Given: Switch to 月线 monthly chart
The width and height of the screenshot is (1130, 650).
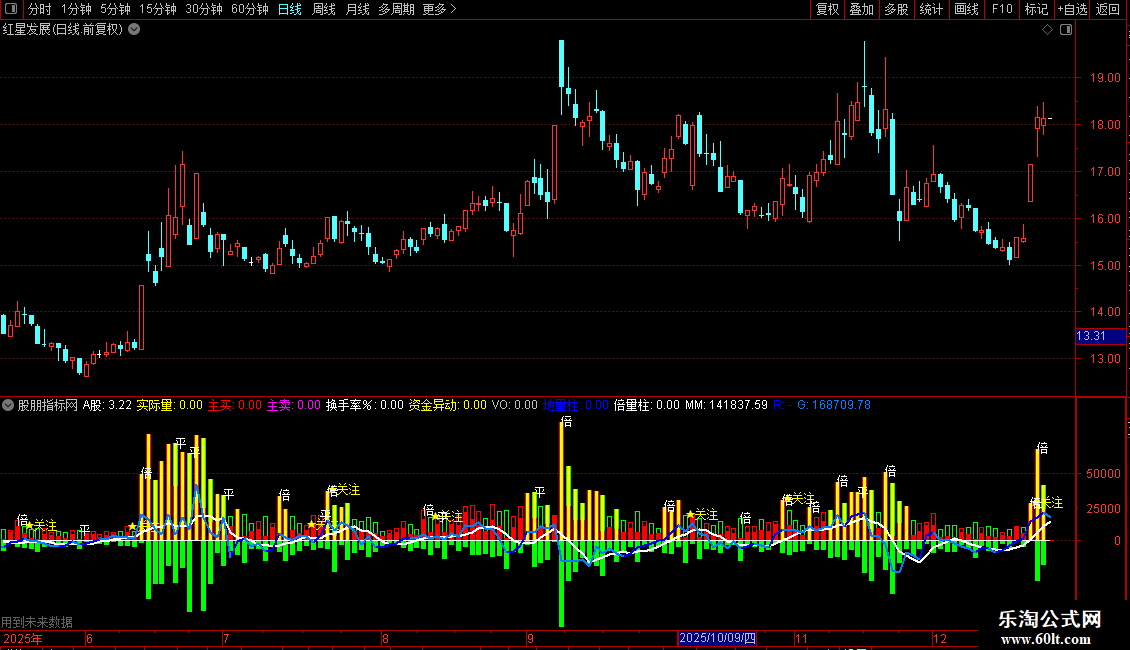Looking at the screenshot, I should tap(357, 9).
